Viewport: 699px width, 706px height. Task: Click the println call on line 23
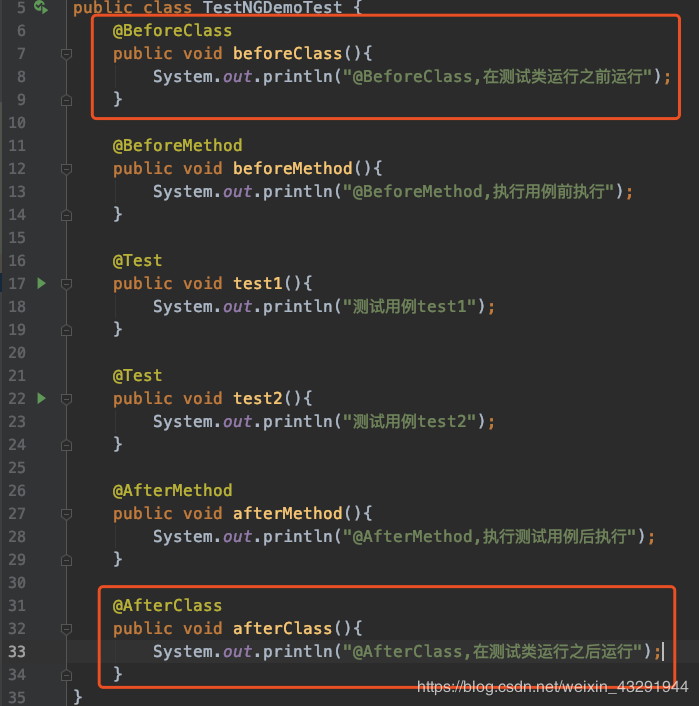click(297, 421)
